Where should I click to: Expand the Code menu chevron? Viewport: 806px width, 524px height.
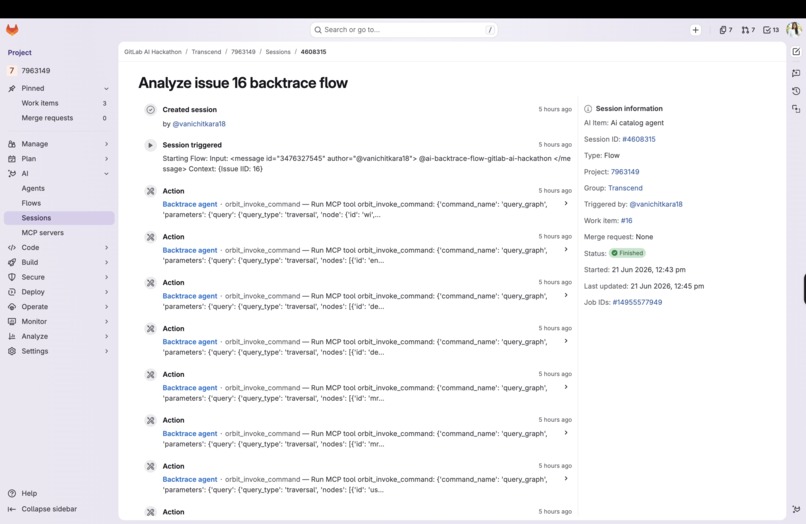click(106, 247)
